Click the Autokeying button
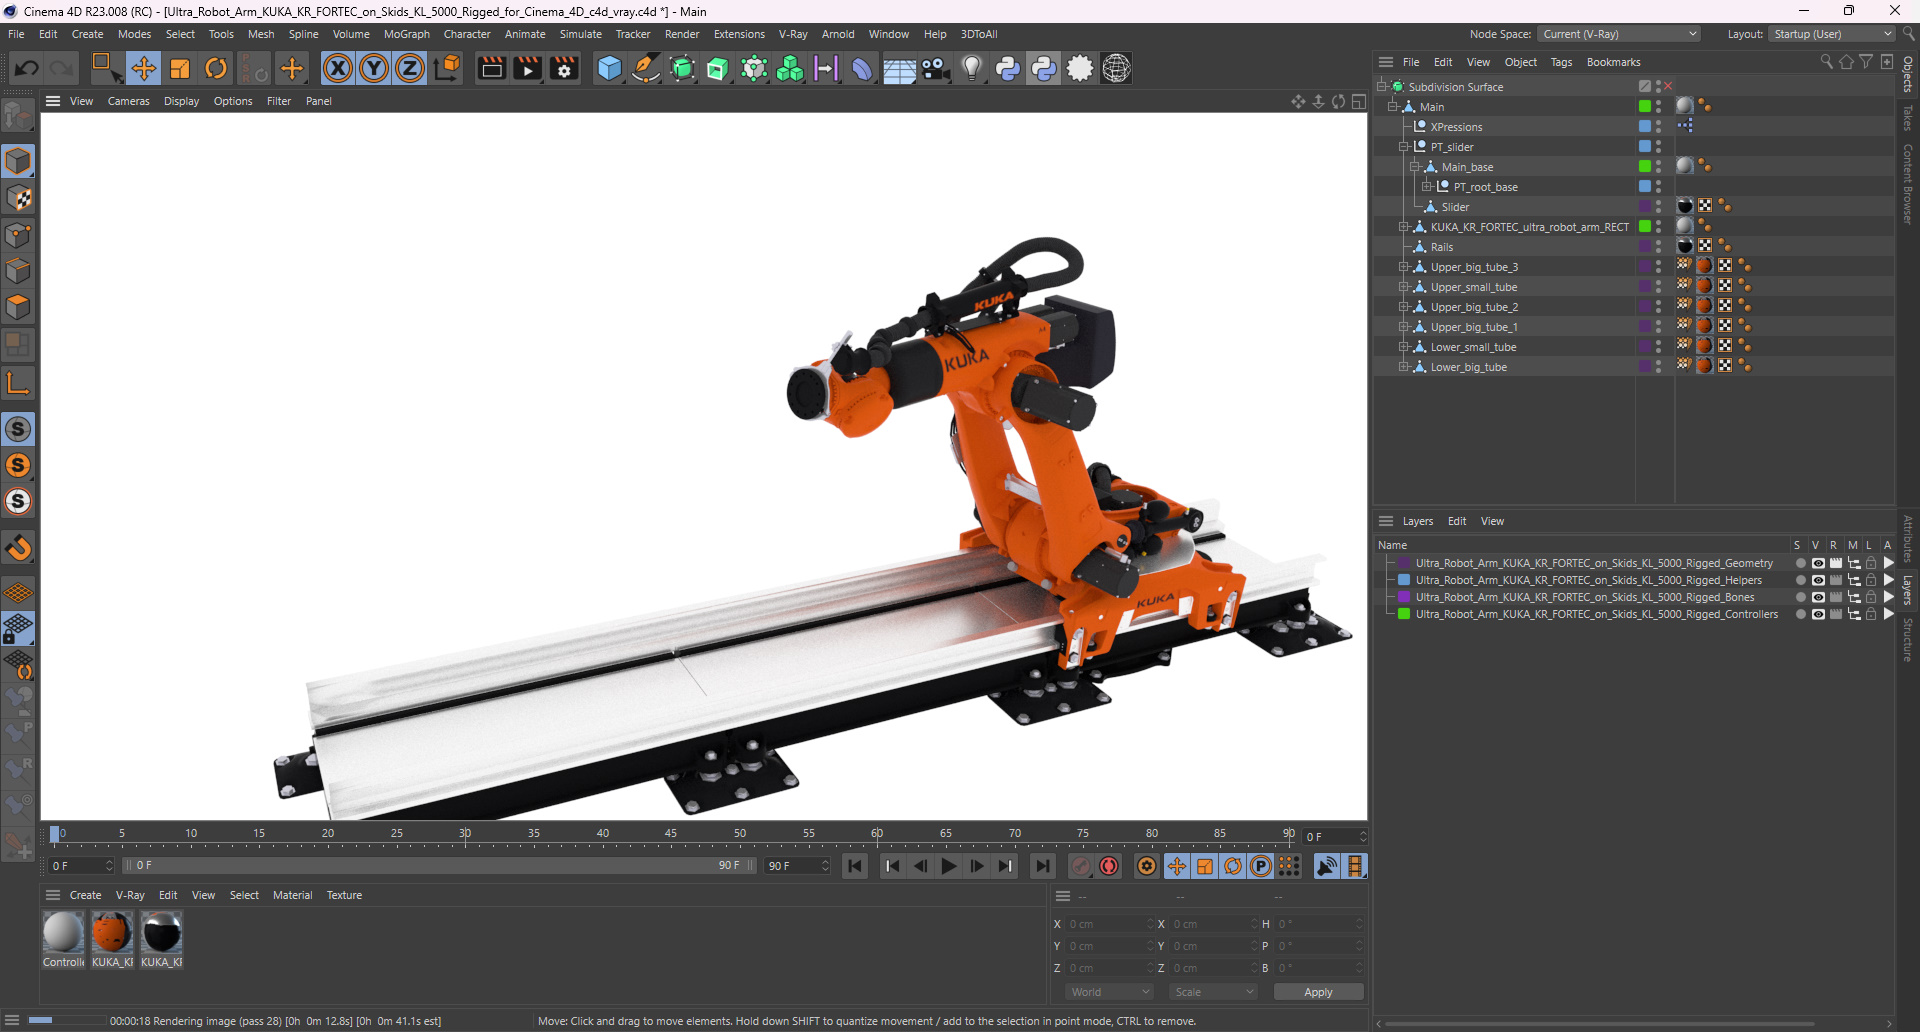This screenshot has height=1032, width=1920. click(x=1109, y=866)
